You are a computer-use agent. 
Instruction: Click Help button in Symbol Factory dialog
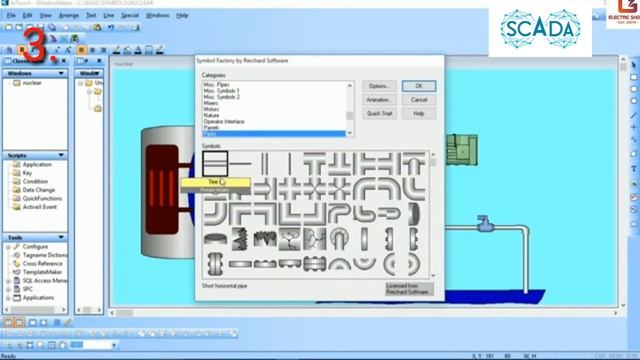[x=419, y=113]
